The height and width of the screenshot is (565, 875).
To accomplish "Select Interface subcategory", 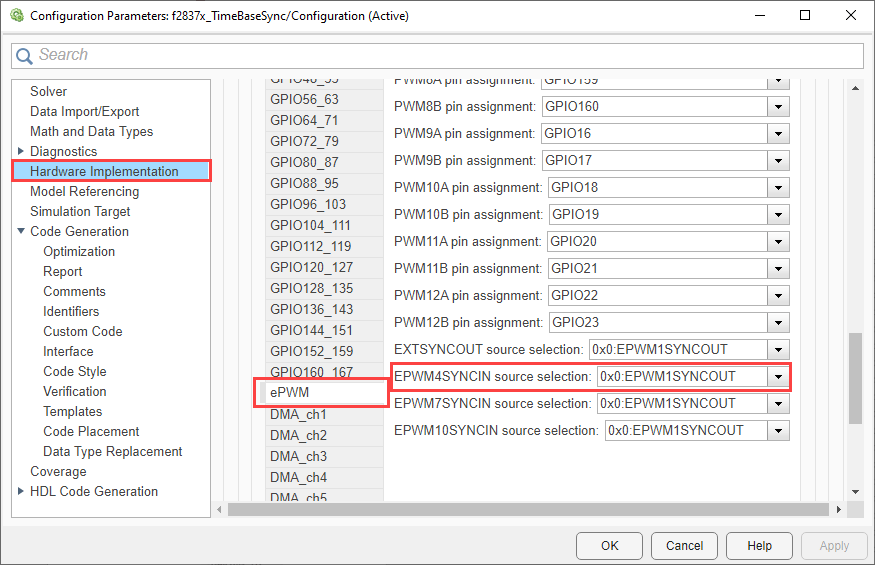I will 68,351.
